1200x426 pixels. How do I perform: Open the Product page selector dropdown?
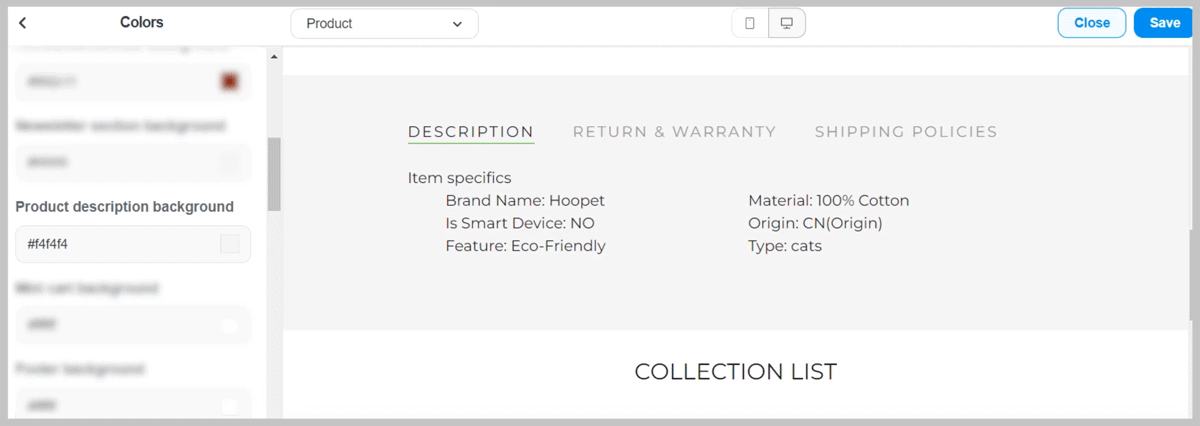[384, 23]
